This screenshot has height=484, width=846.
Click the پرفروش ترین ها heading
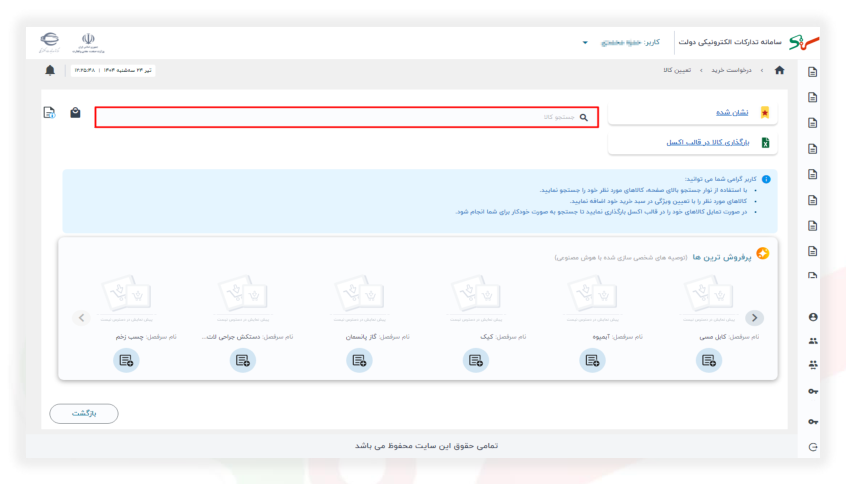coord(721,257)
